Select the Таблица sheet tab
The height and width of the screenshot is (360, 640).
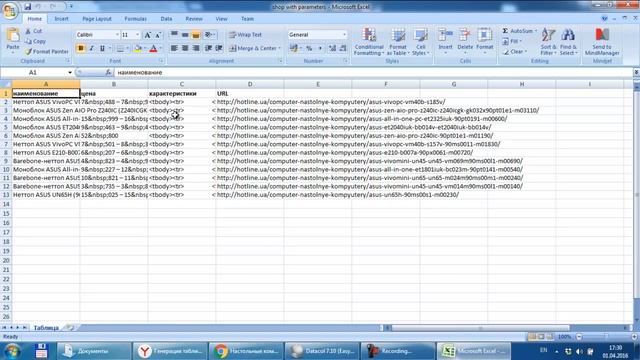46,328
